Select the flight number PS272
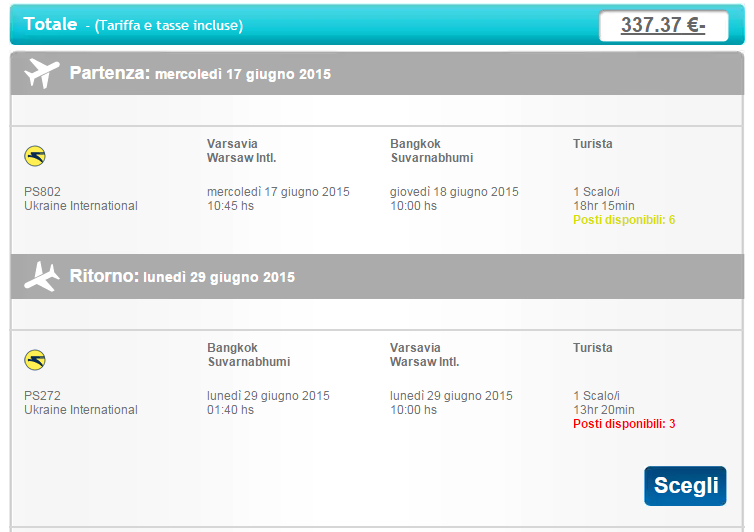754x532 pixels. [42, 395]
